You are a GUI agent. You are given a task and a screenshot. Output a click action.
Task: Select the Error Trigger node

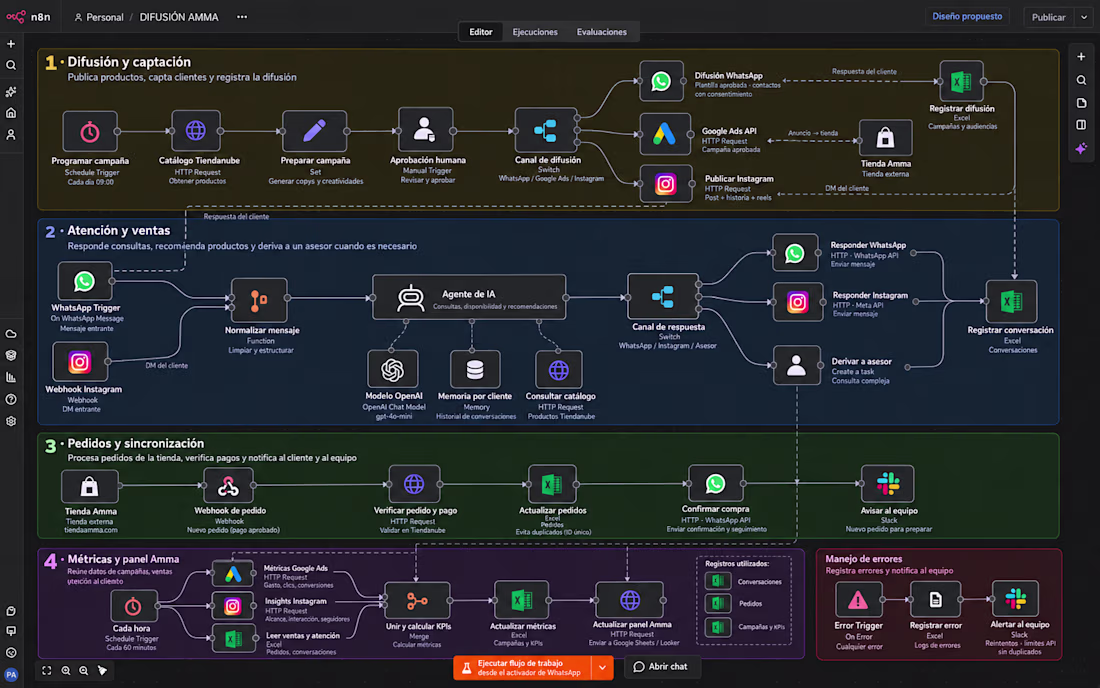[858, 600]
